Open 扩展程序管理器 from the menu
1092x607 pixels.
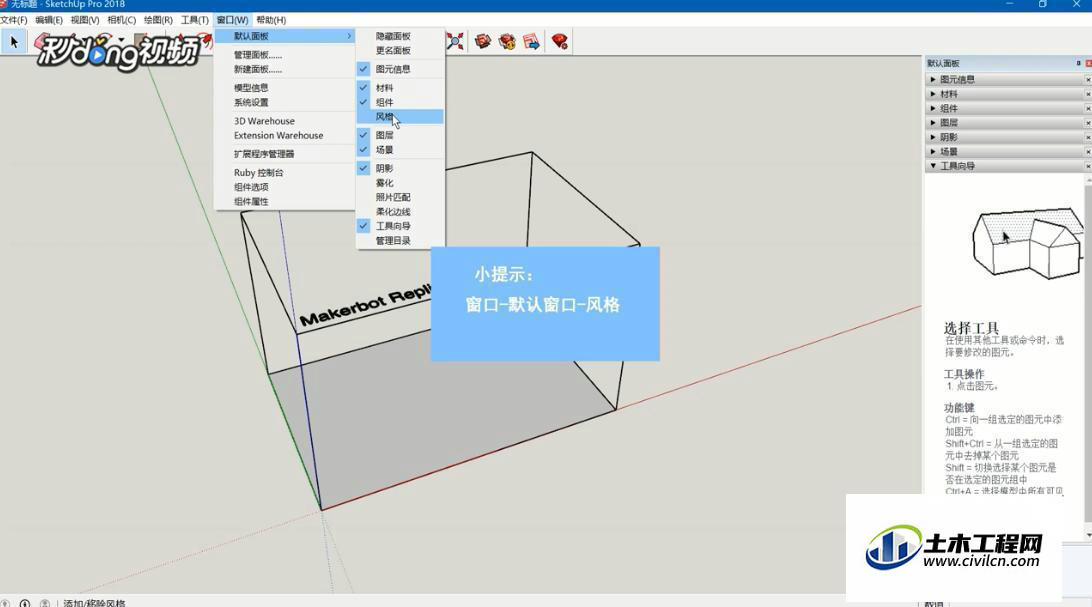coord(284,154)
